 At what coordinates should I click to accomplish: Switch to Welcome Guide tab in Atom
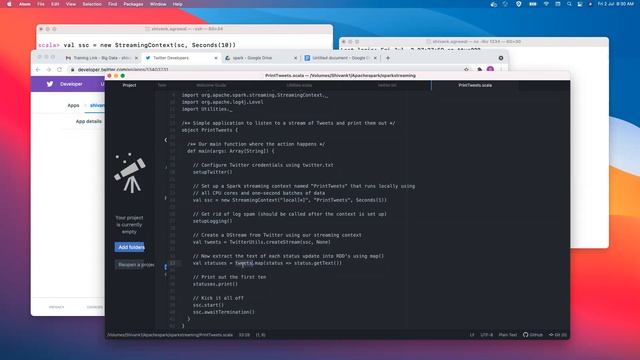pos(211,85)
